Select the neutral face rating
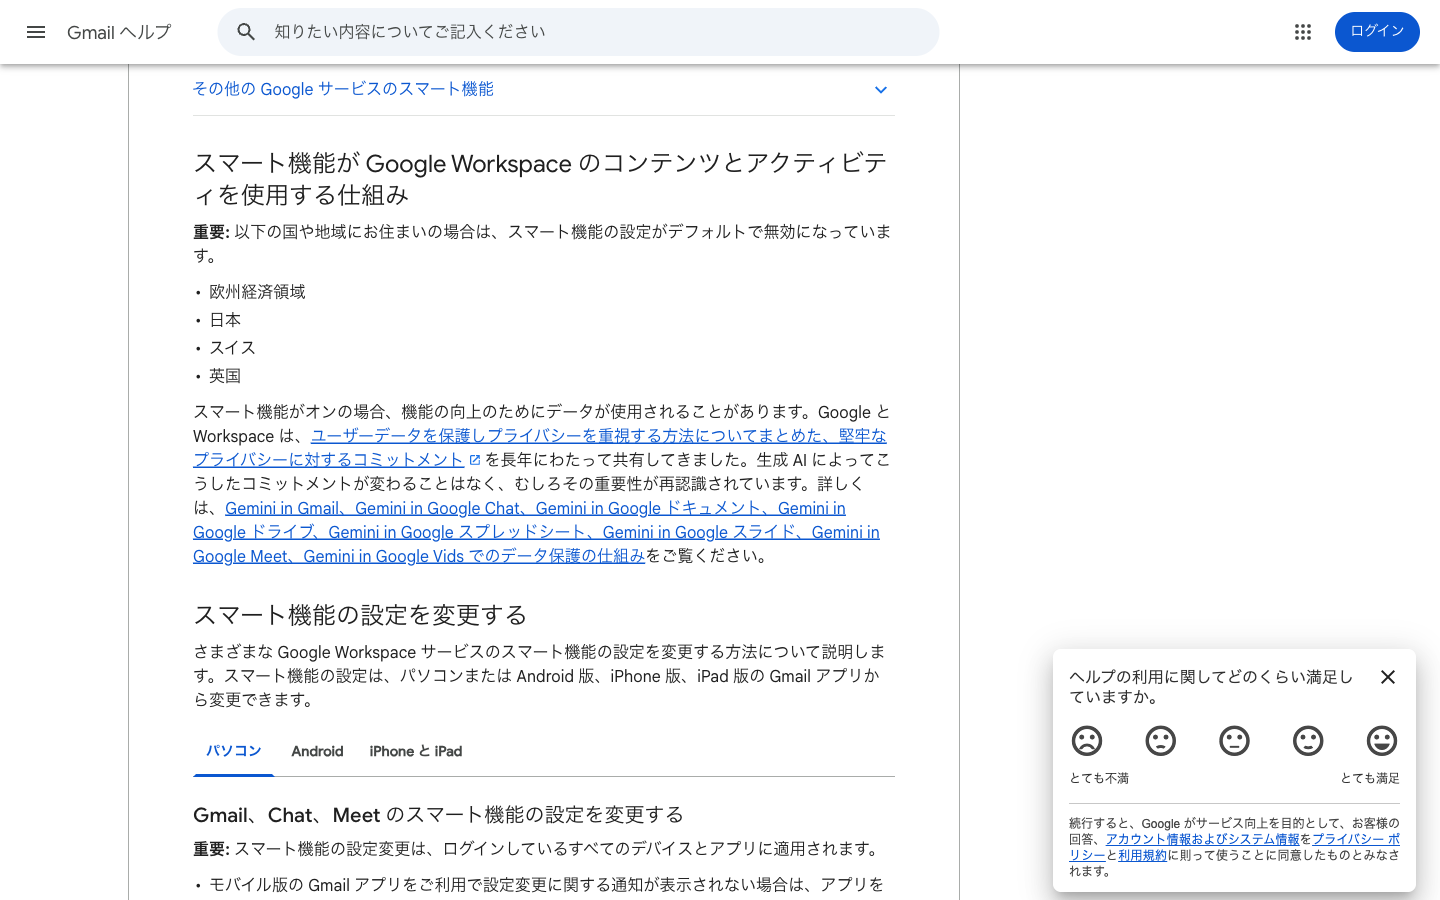The height and width of the screenshot is (900, 1440). tap(1234, 741)
